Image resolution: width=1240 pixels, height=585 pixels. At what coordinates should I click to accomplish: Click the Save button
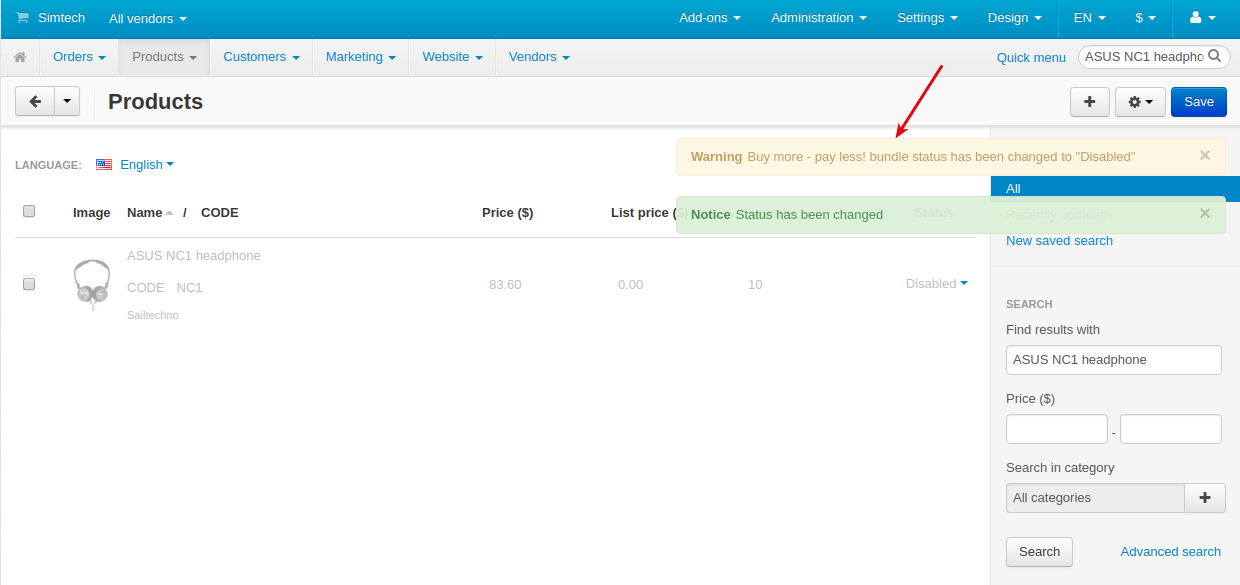tap(1199, 102)
